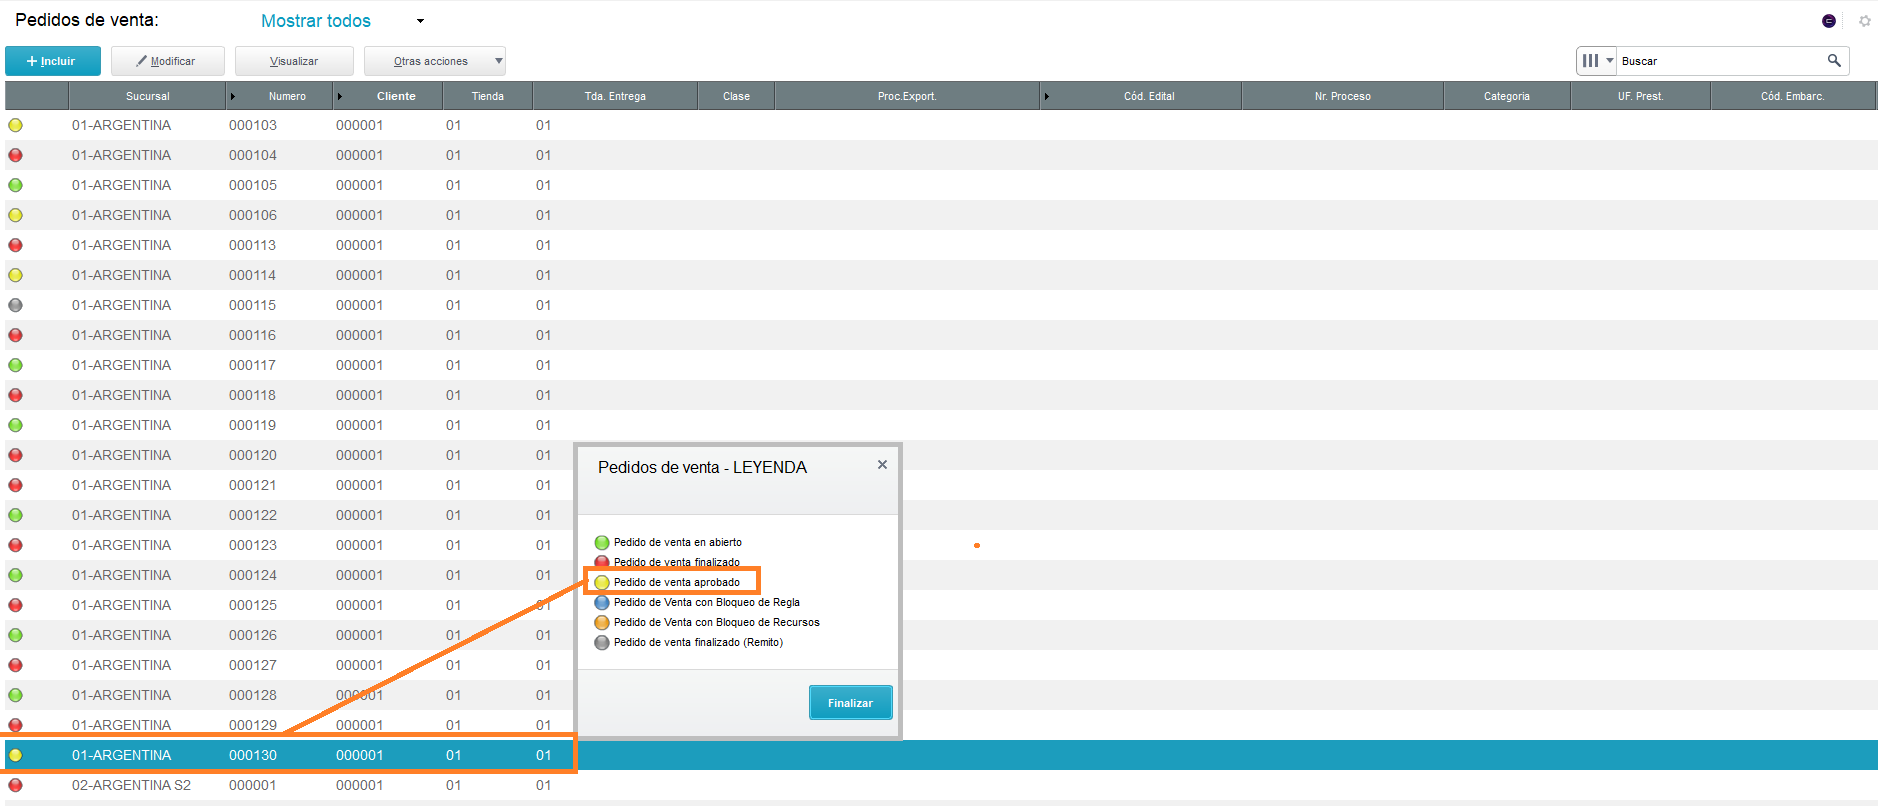This screenshot has width=1878, height=806.
Task: Click the yellow status icon of order 000130
Action: tap(15, 755)
